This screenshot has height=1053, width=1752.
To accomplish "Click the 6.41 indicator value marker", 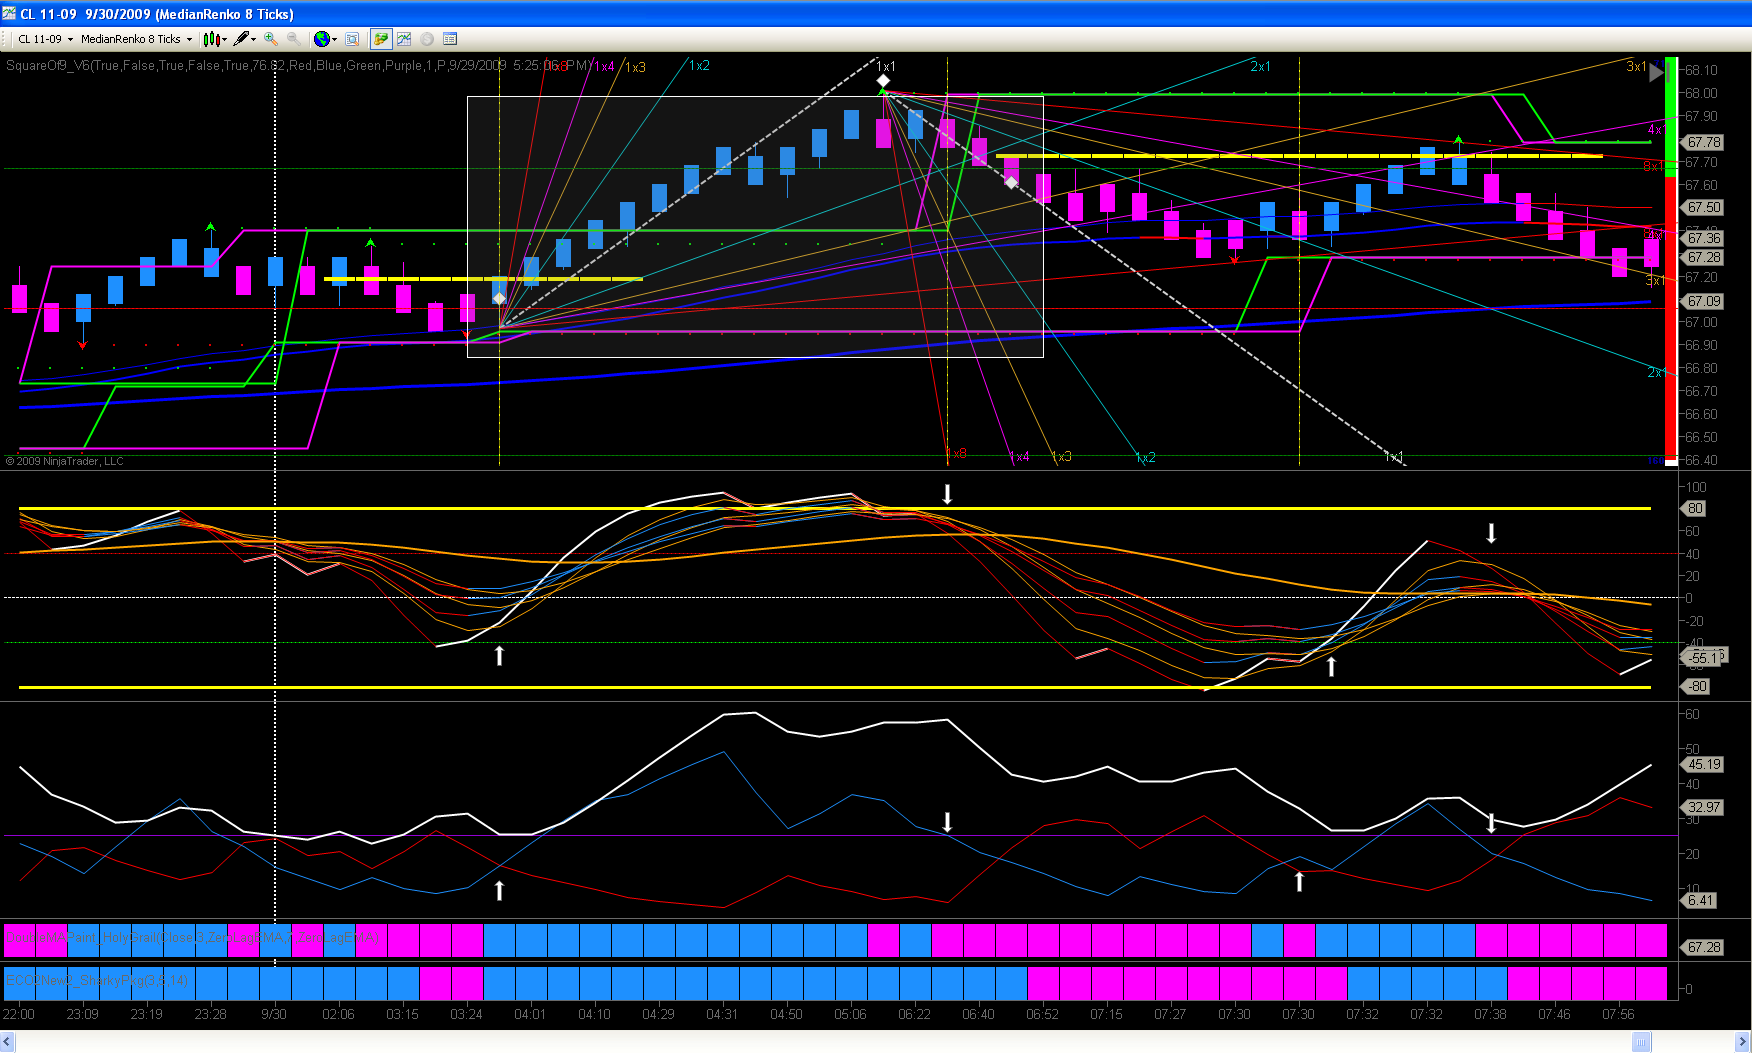I will 1700,900.
